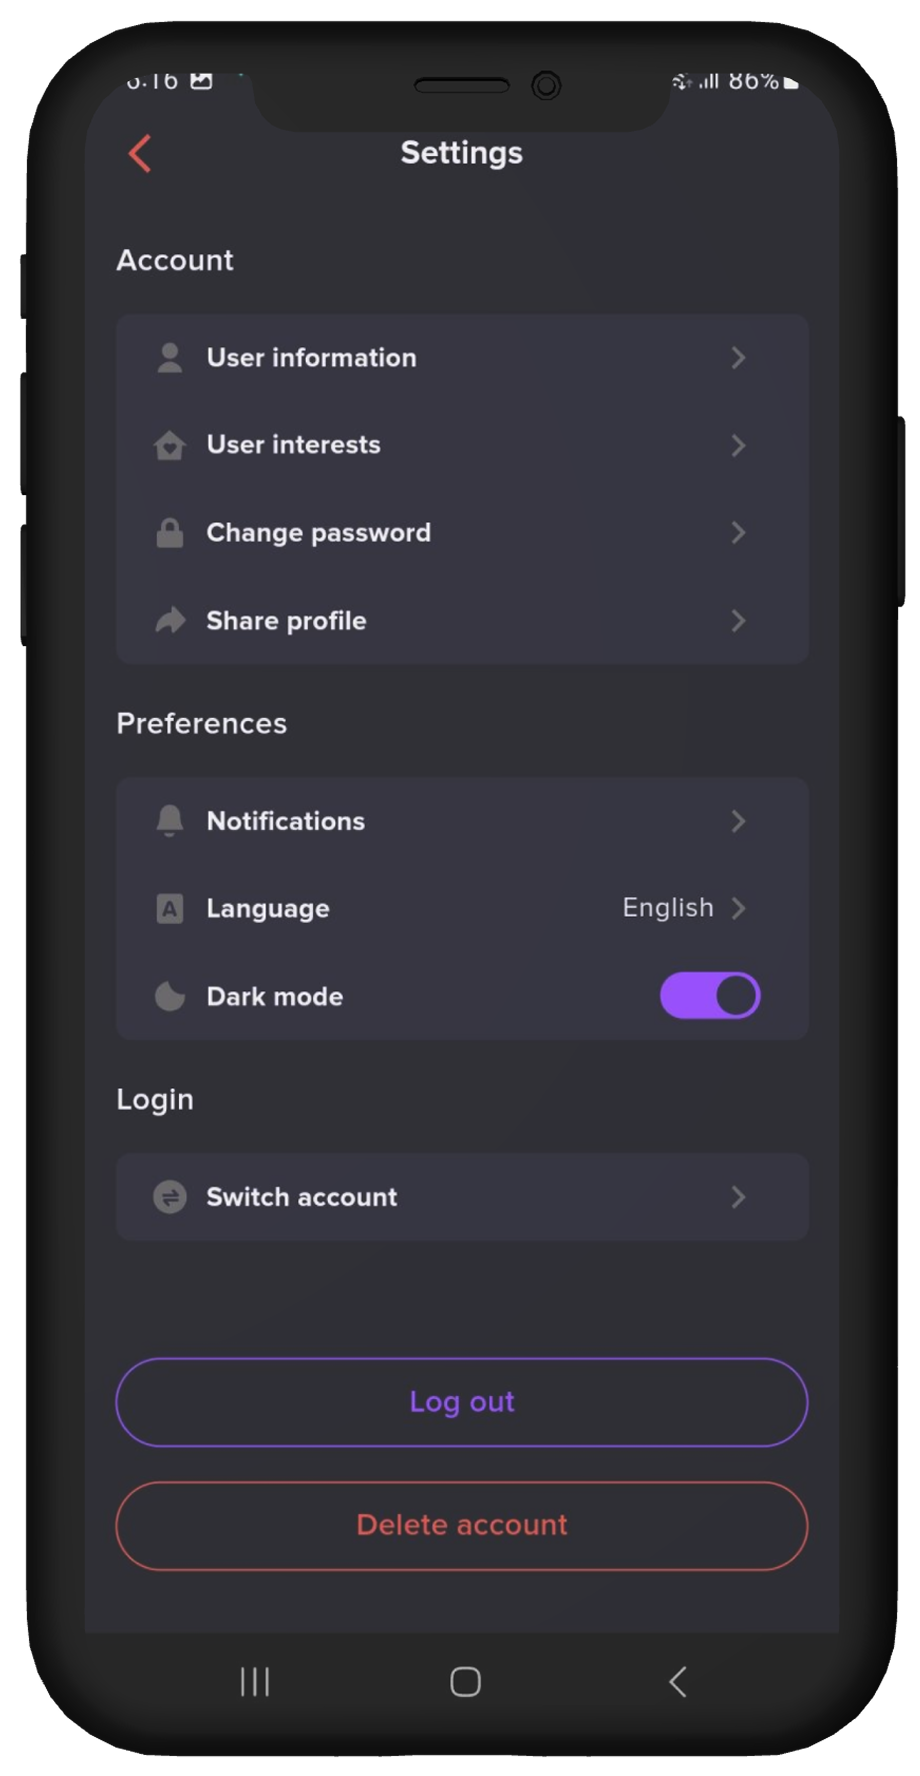This screenshot has width=920, height=1776.
Task: Select the User interests home icon
Action: pyautogui.click(x=170, y=445)
